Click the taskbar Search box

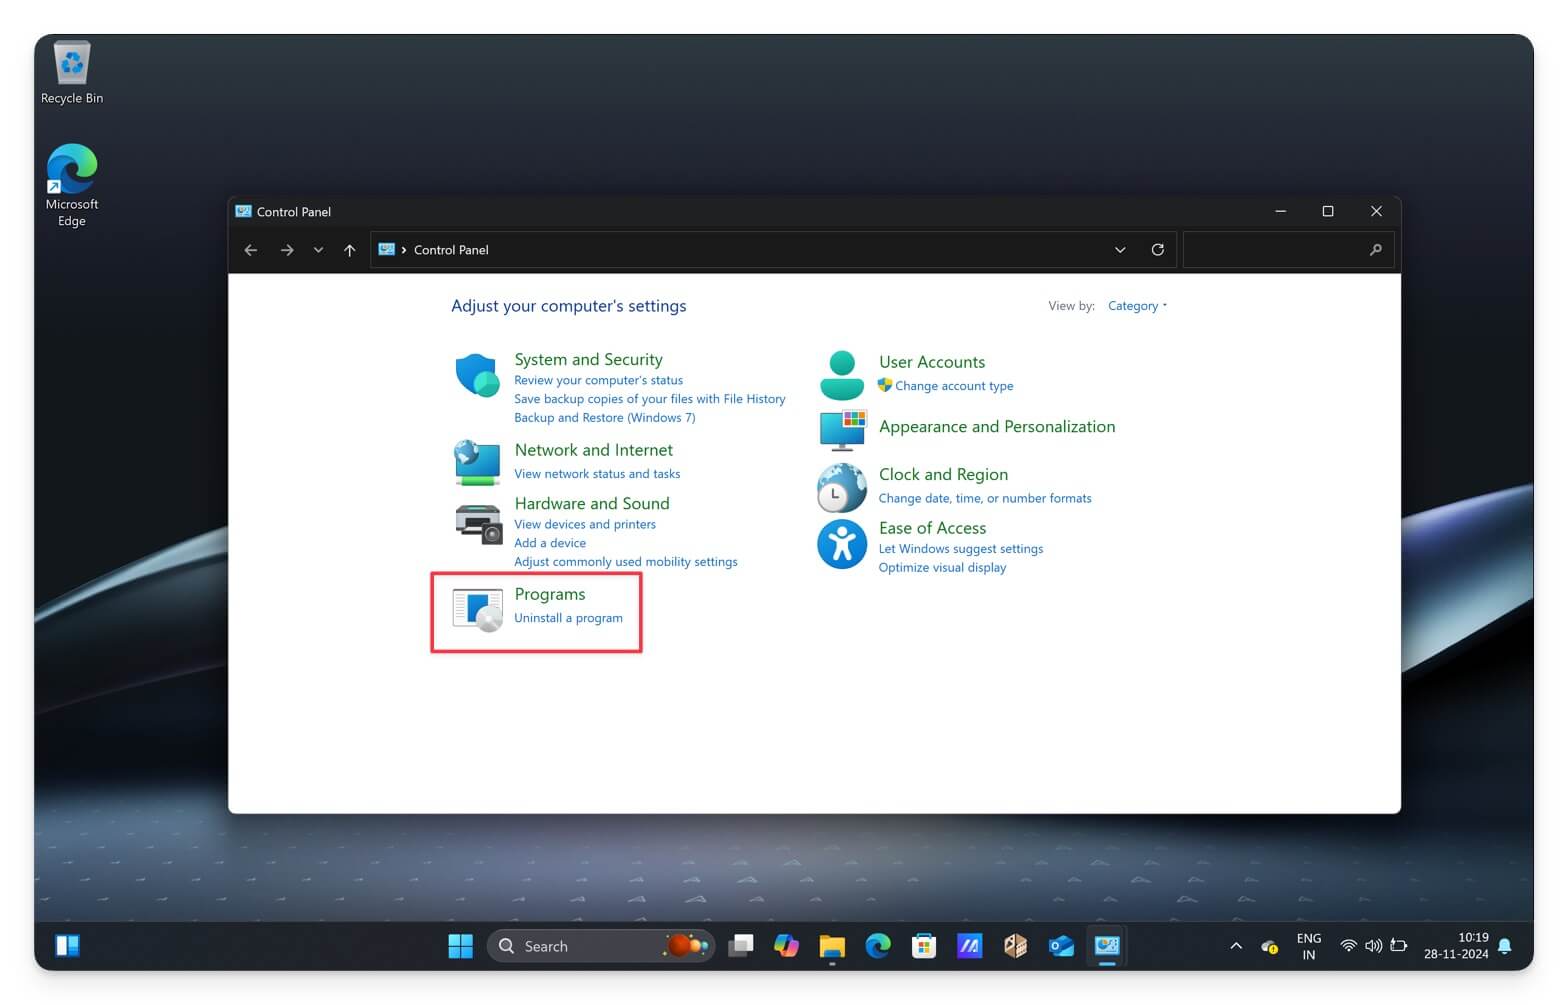click(601, 946)
